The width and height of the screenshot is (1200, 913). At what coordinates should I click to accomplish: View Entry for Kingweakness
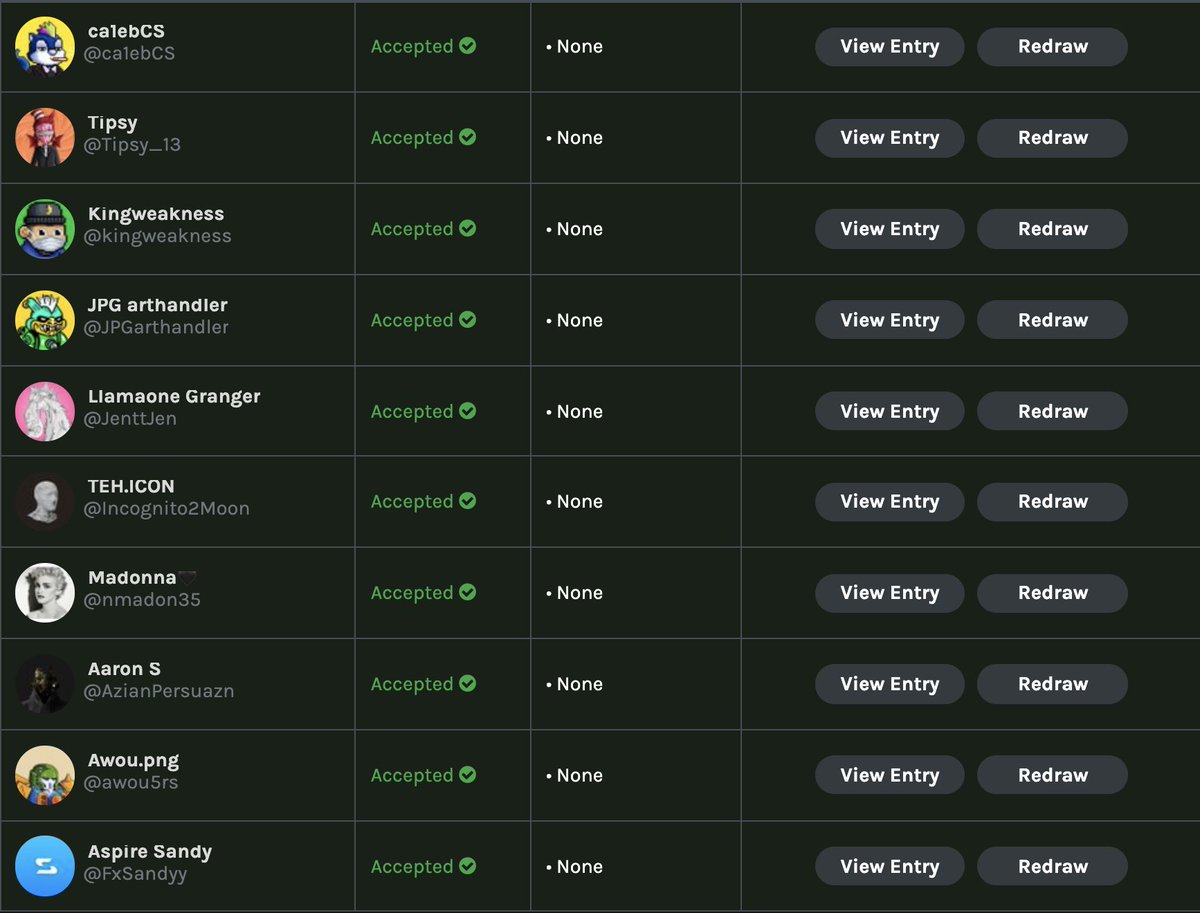click(x=890, y=228)
